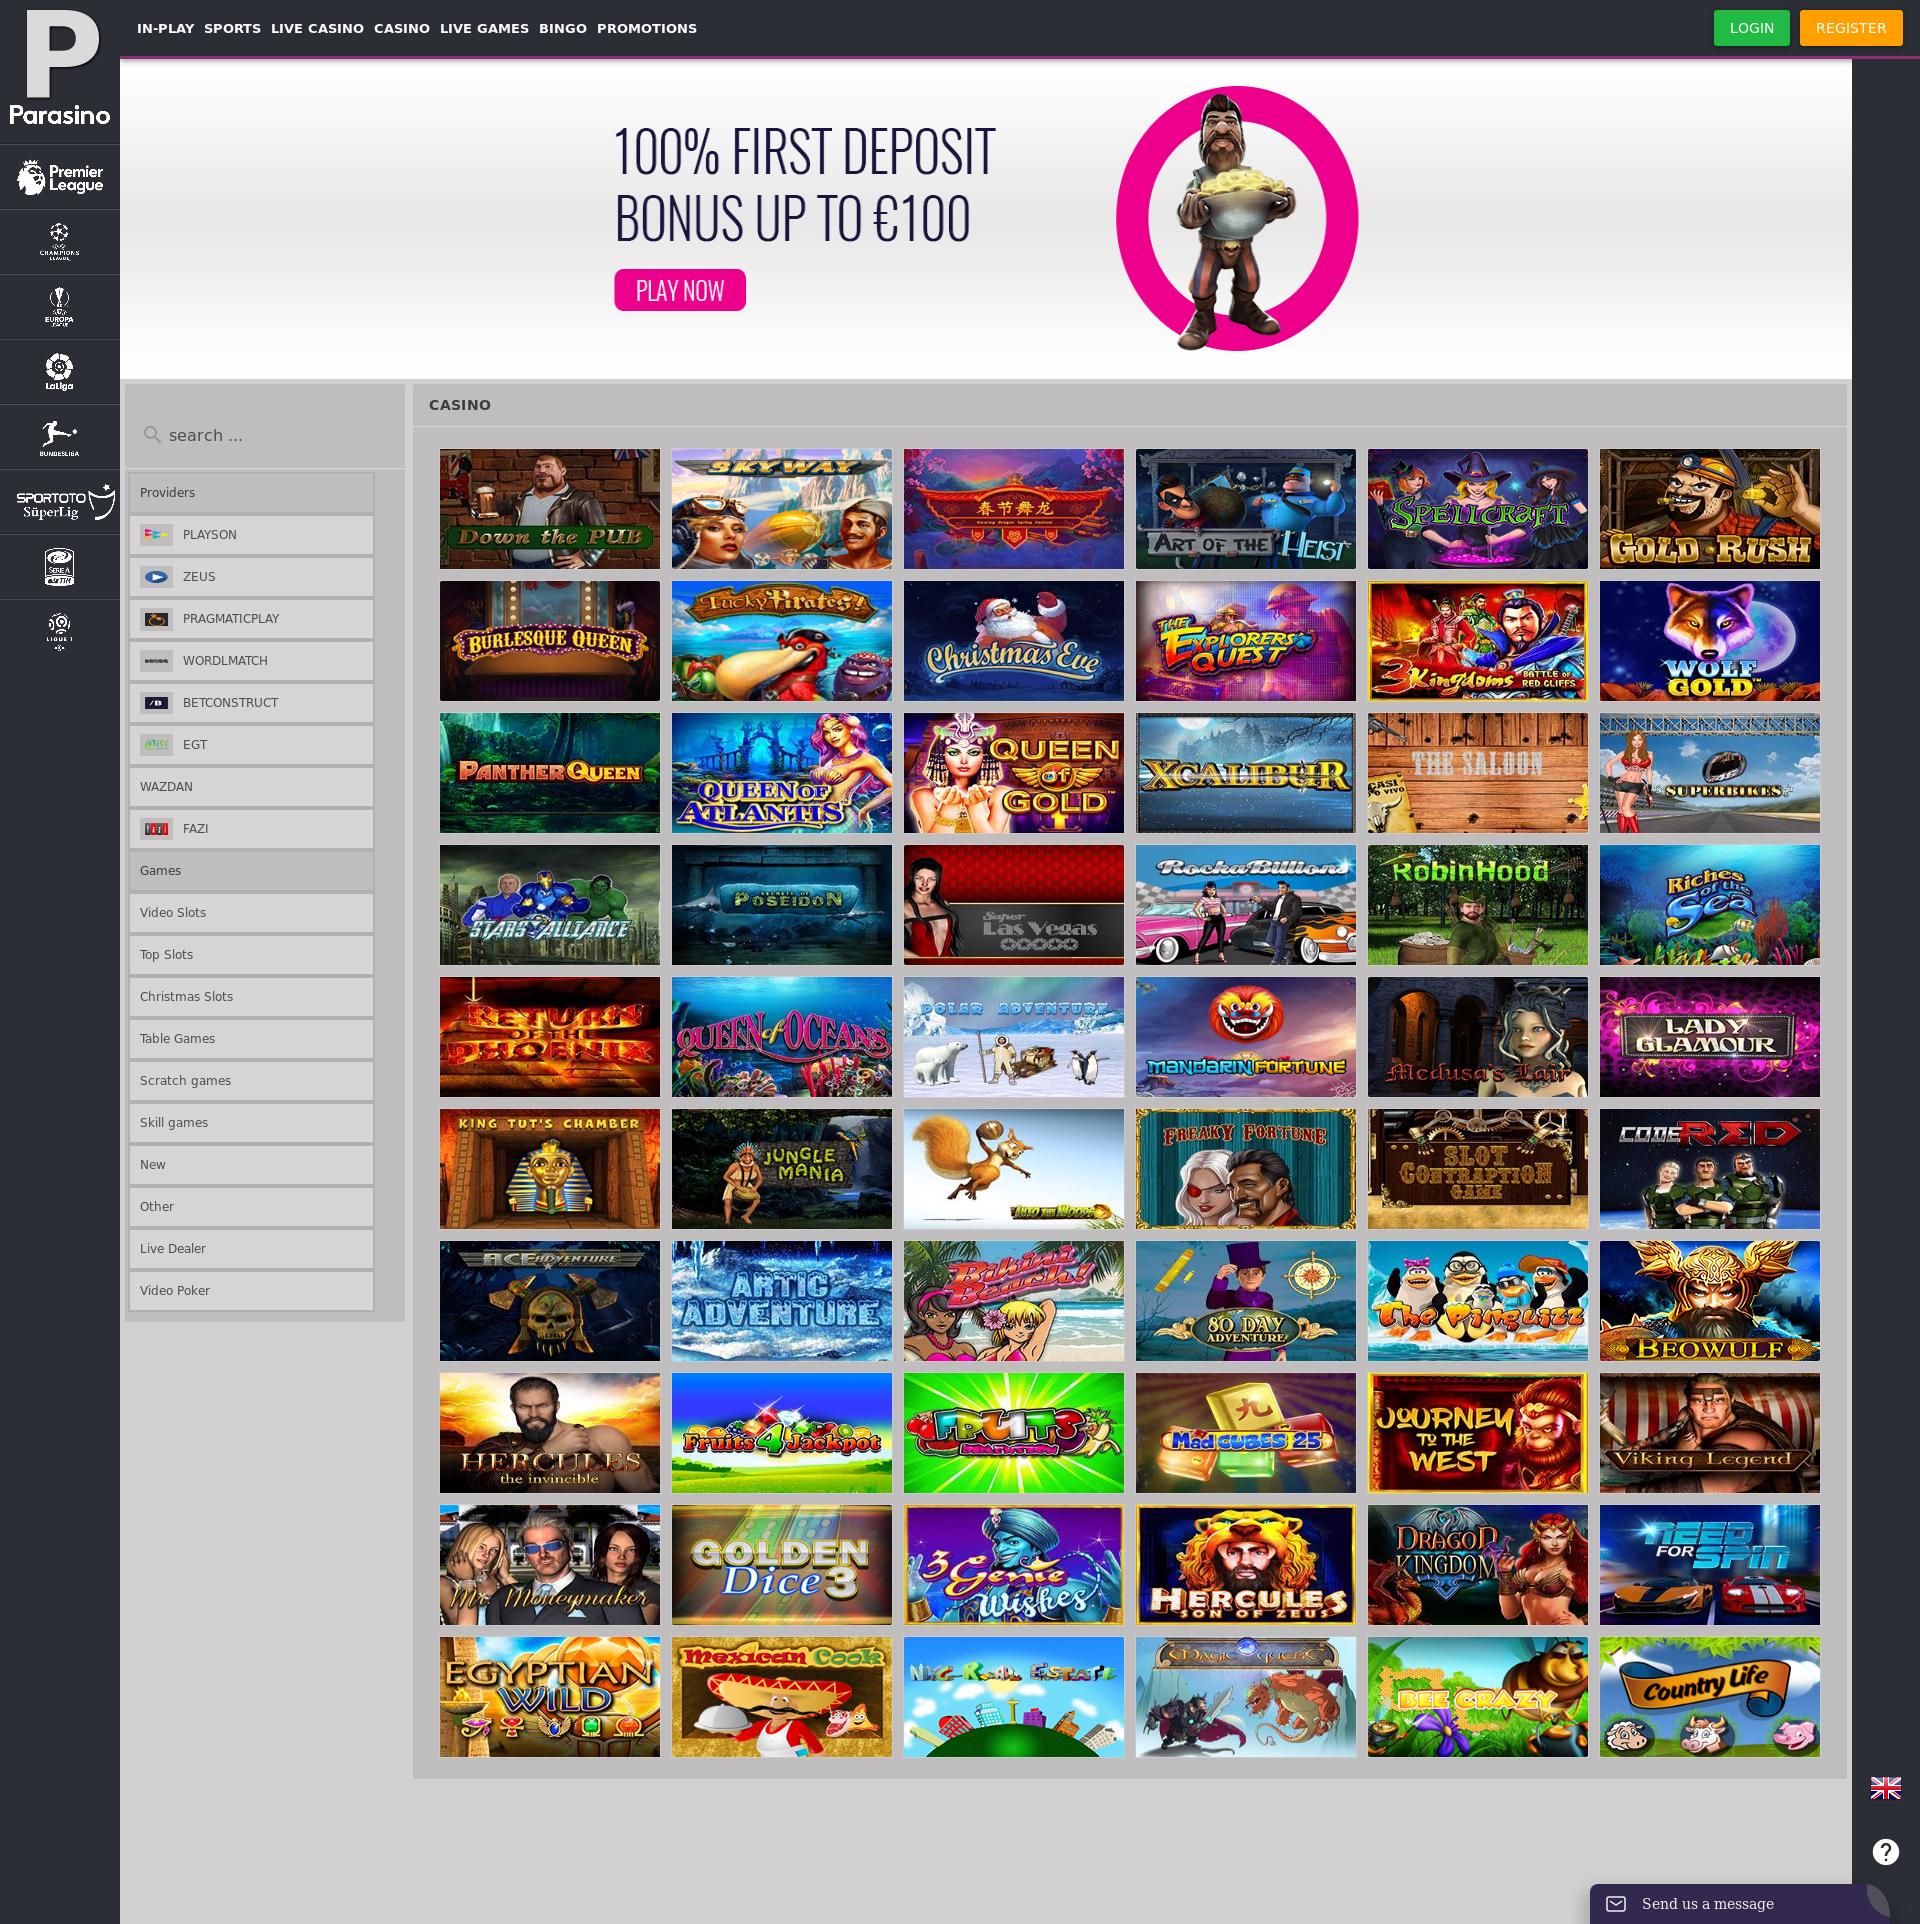Open the Premier League sidebar icon
Screen dimensions: 1920x1924
tap(60, 178)
